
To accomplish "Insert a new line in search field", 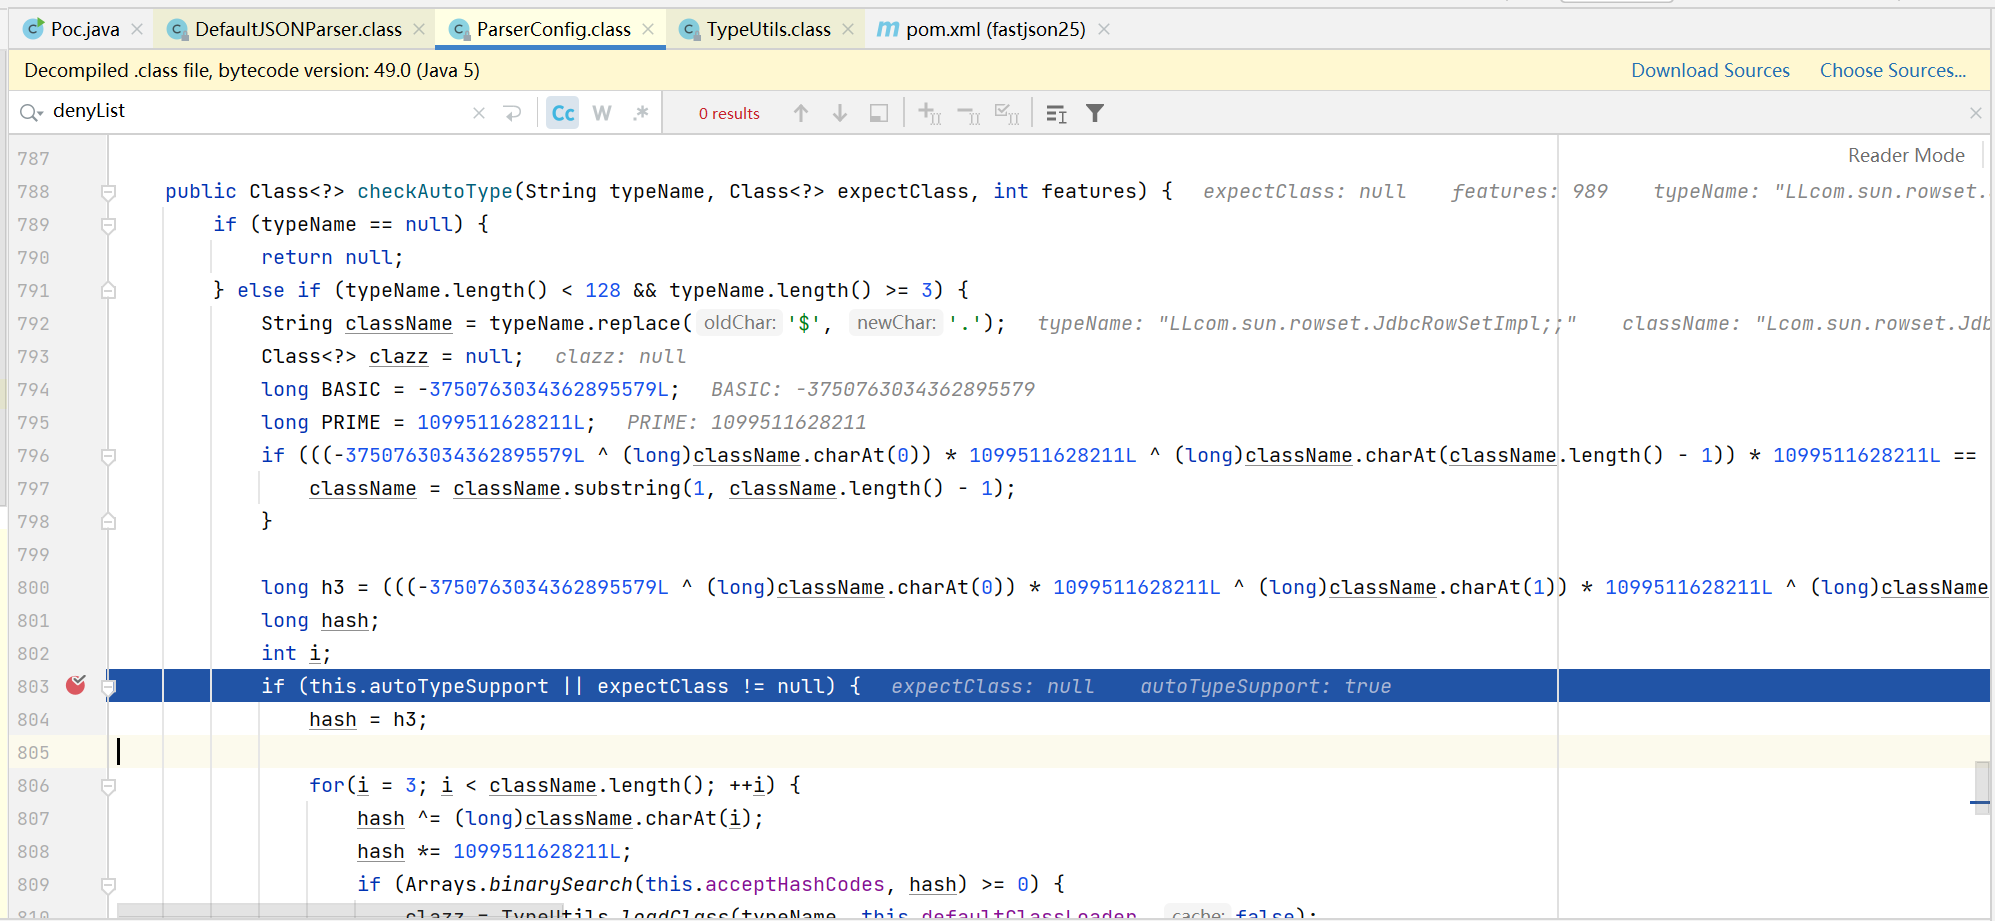I will tap(513, 113).
